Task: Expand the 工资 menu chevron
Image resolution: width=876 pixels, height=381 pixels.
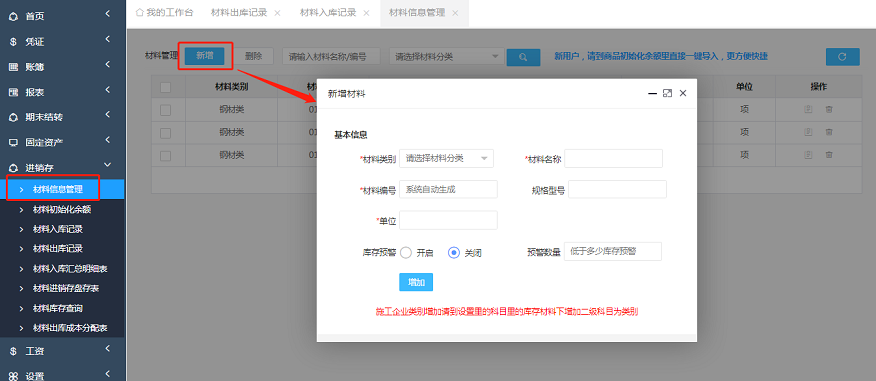Action: (108, 349)
